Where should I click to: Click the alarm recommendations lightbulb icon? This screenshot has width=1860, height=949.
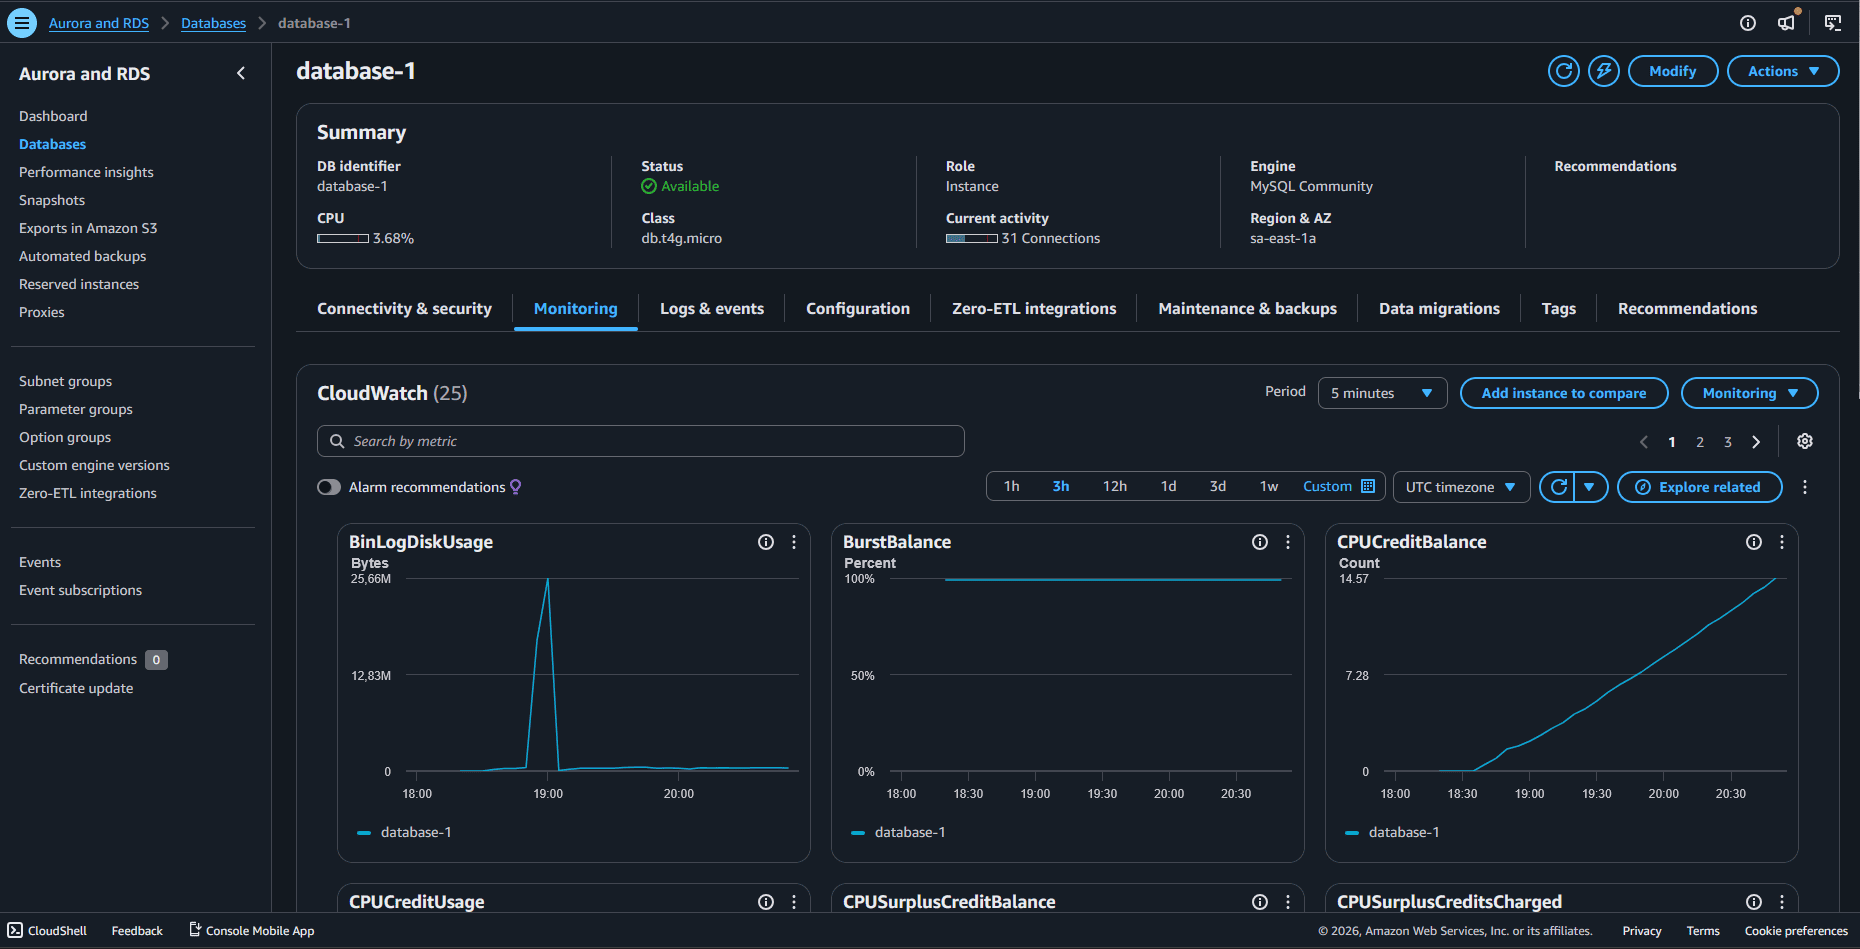point(516,487)
